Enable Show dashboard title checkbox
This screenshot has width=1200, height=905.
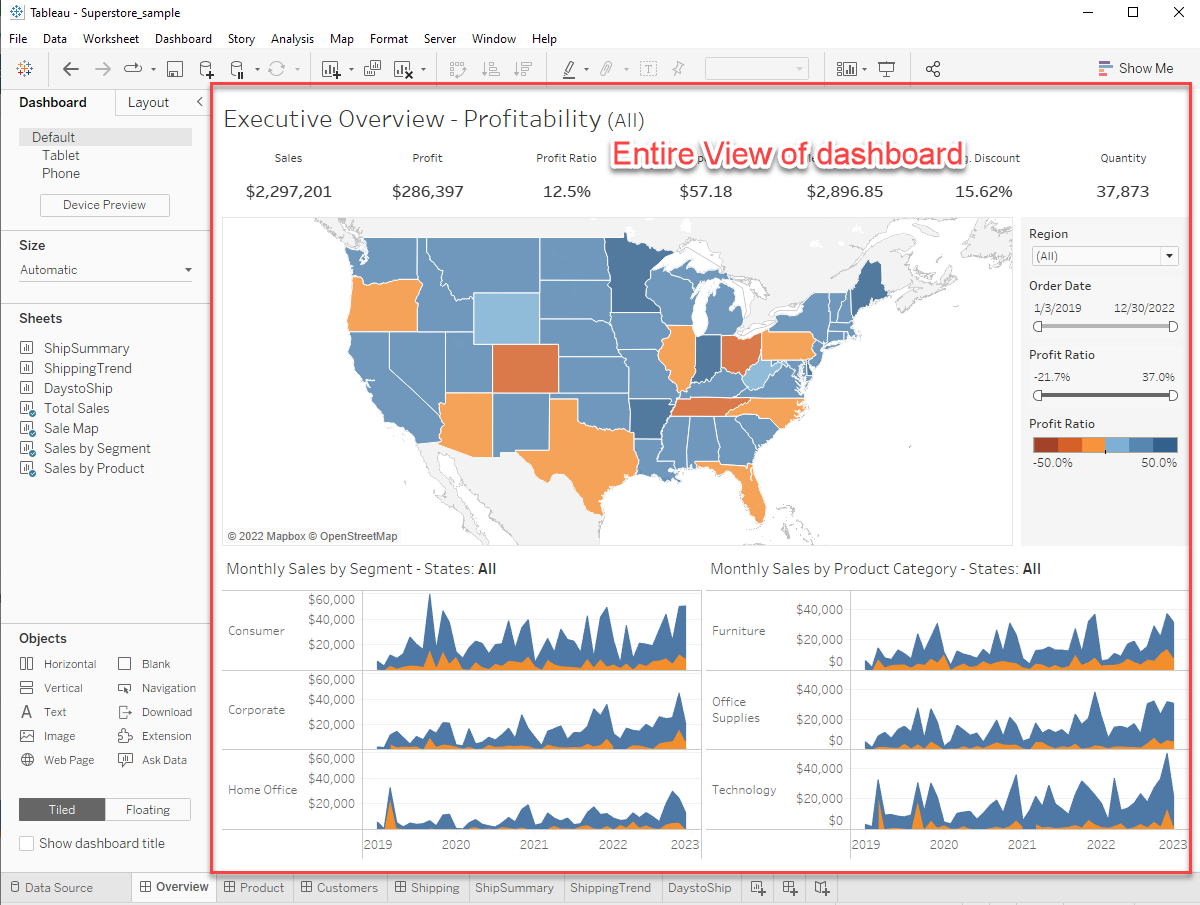27,843
